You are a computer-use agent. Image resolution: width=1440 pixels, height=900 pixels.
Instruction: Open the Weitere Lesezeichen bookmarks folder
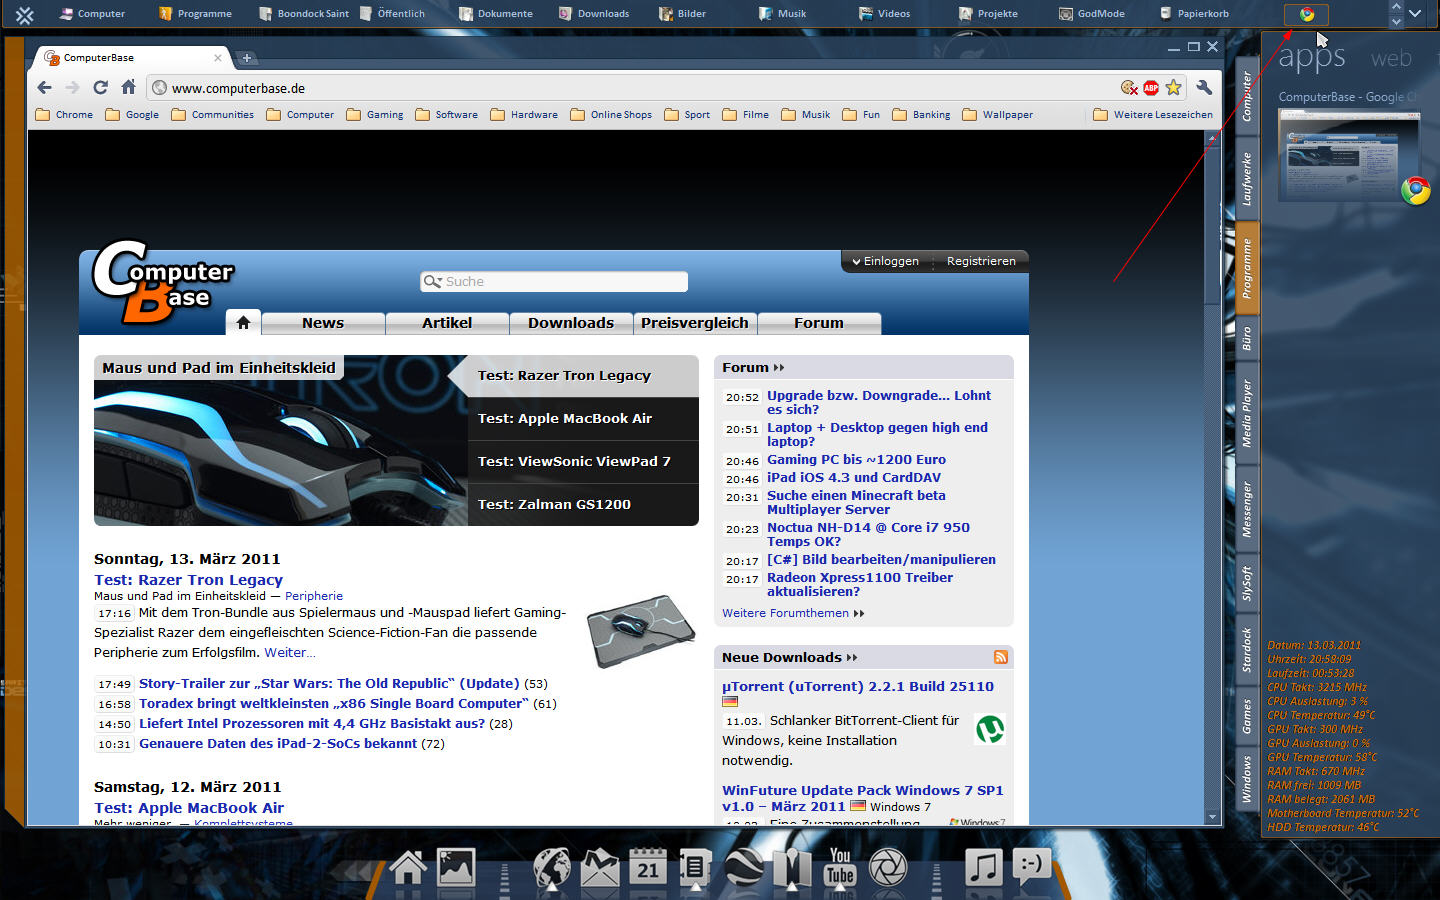point(1153,115)
